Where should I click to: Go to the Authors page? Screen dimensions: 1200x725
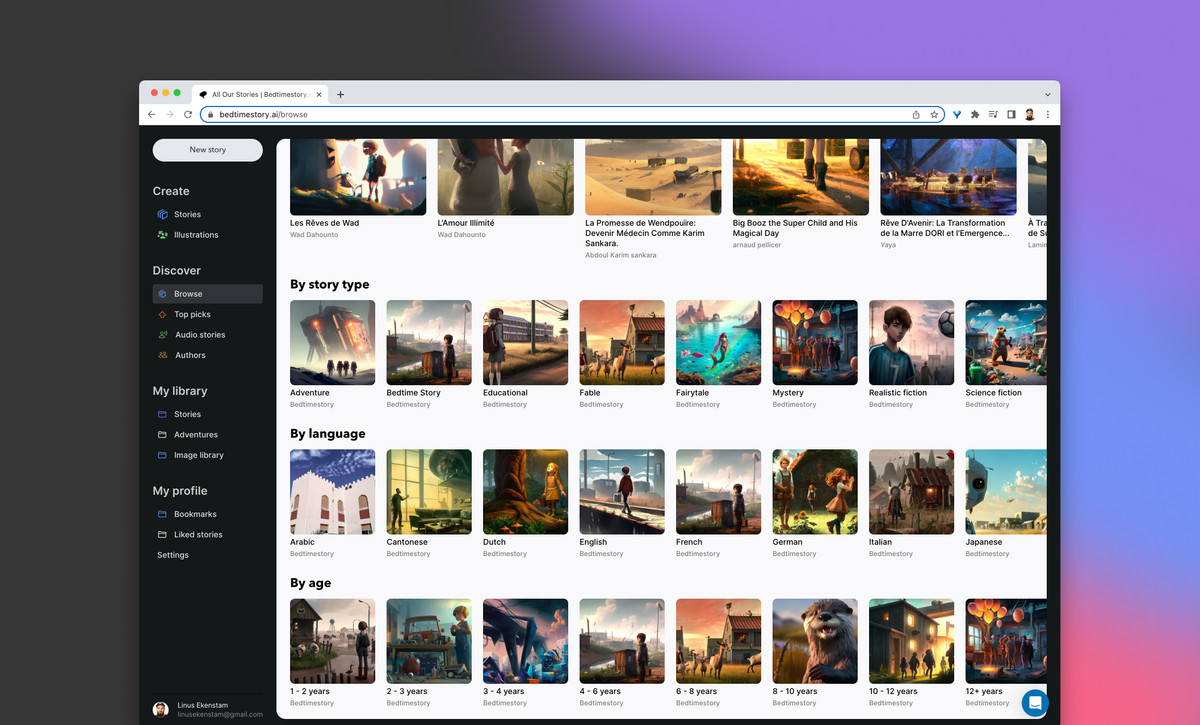190,355
